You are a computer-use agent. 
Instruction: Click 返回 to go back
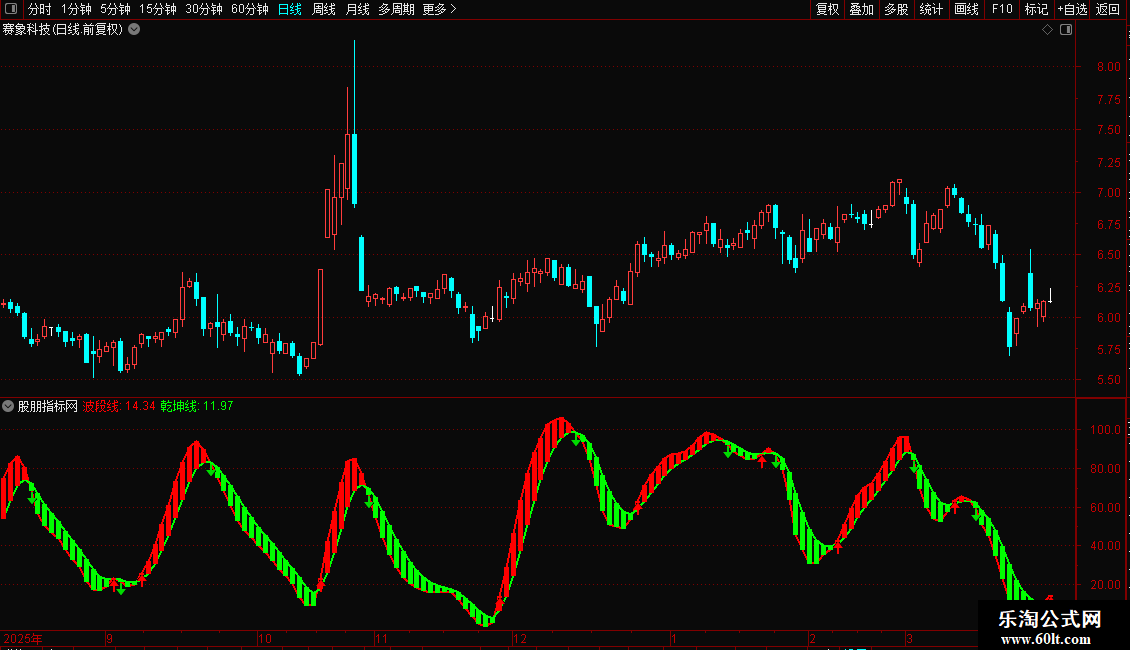tap(1108, 9)
